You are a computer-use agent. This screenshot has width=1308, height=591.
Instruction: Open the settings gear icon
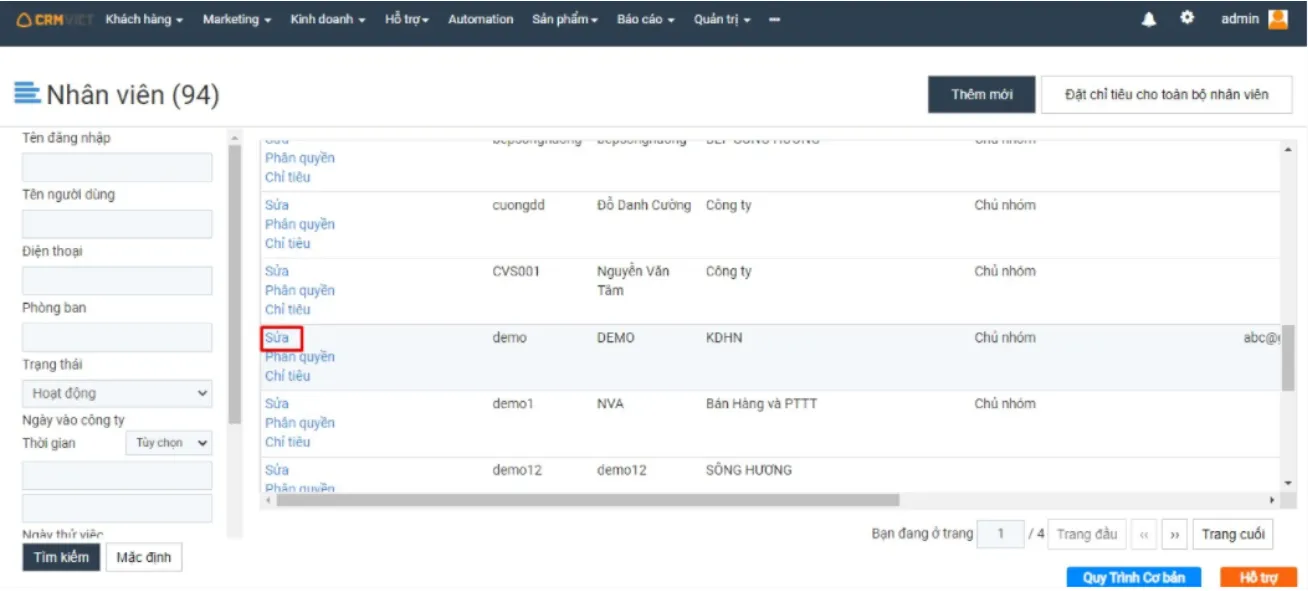1187,18
